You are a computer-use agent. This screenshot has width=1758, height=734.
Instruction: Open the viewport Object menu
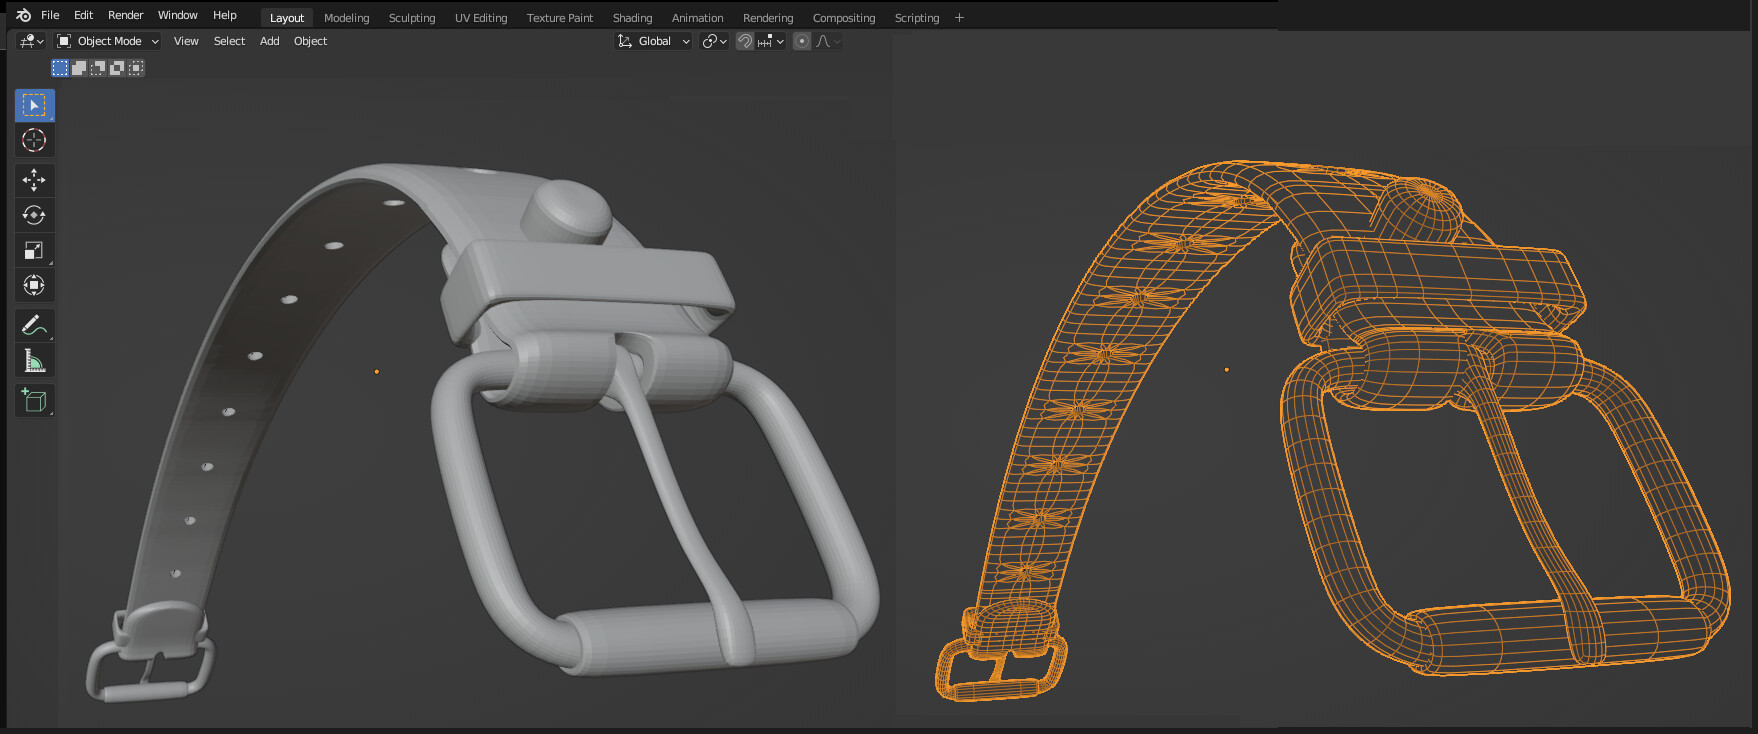point(310,41)
